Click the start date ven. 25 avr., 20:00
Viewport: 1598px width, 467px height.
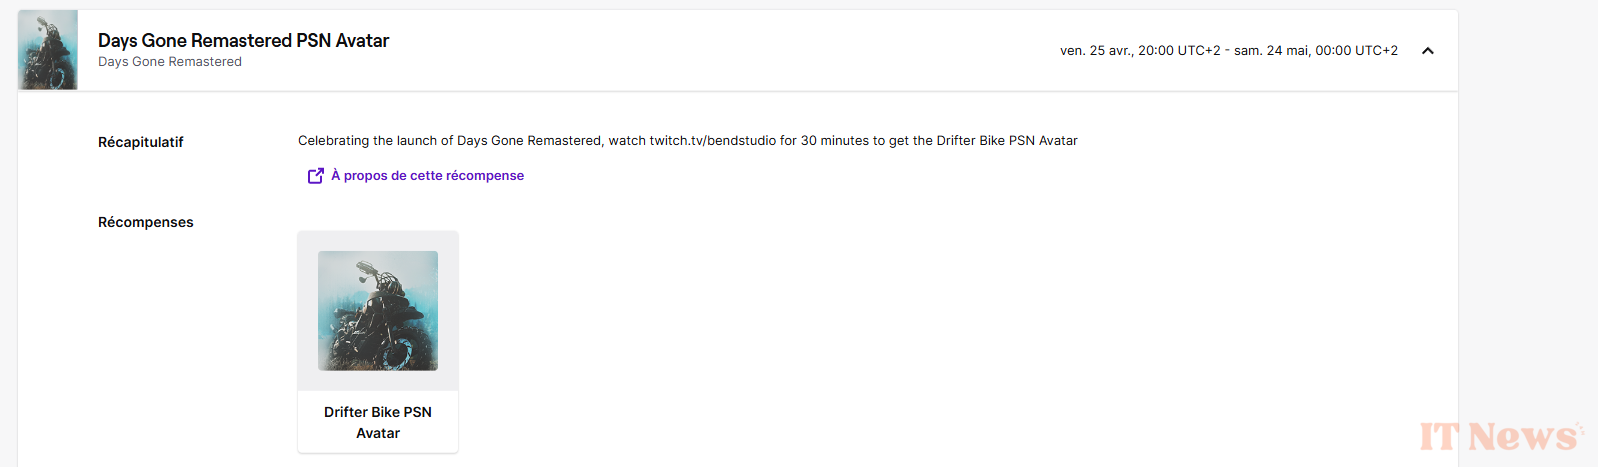(1140, 51)
